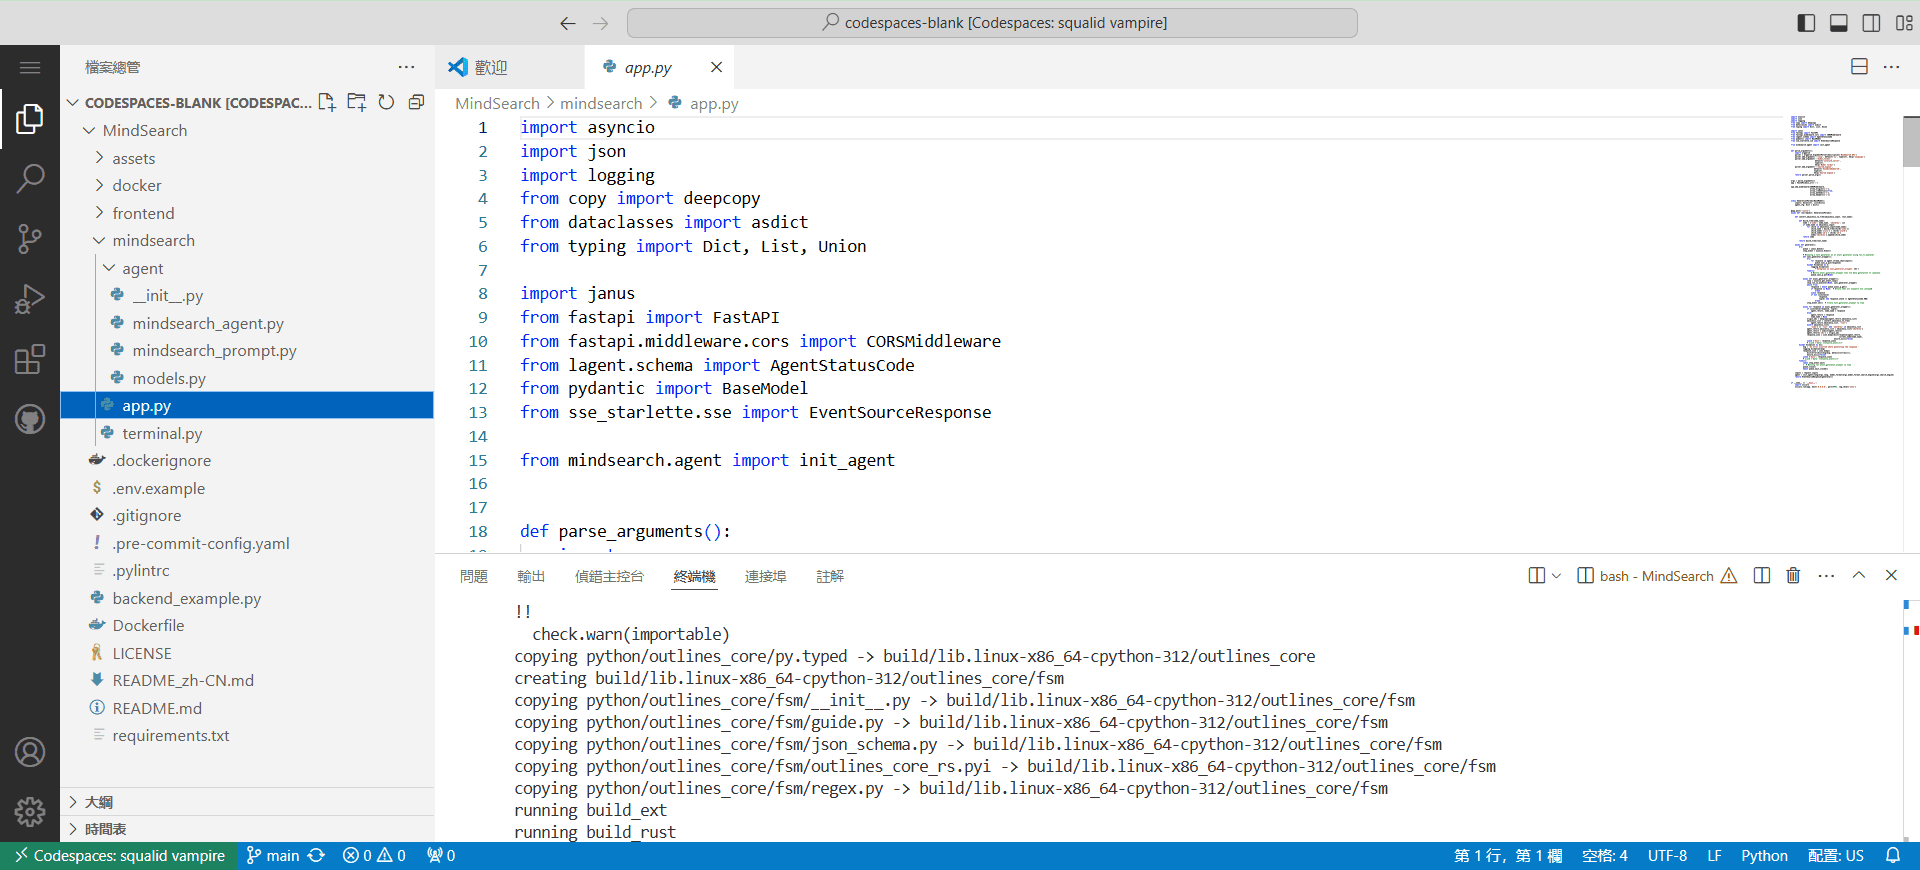Split the editor with the layout icon

click(1860, 67)
